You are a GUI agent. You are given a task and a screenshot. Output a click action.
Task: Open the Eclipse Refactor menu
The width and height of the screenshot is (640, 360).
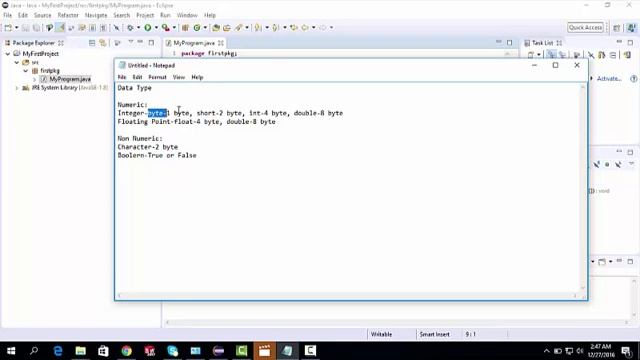coord(68,15)
